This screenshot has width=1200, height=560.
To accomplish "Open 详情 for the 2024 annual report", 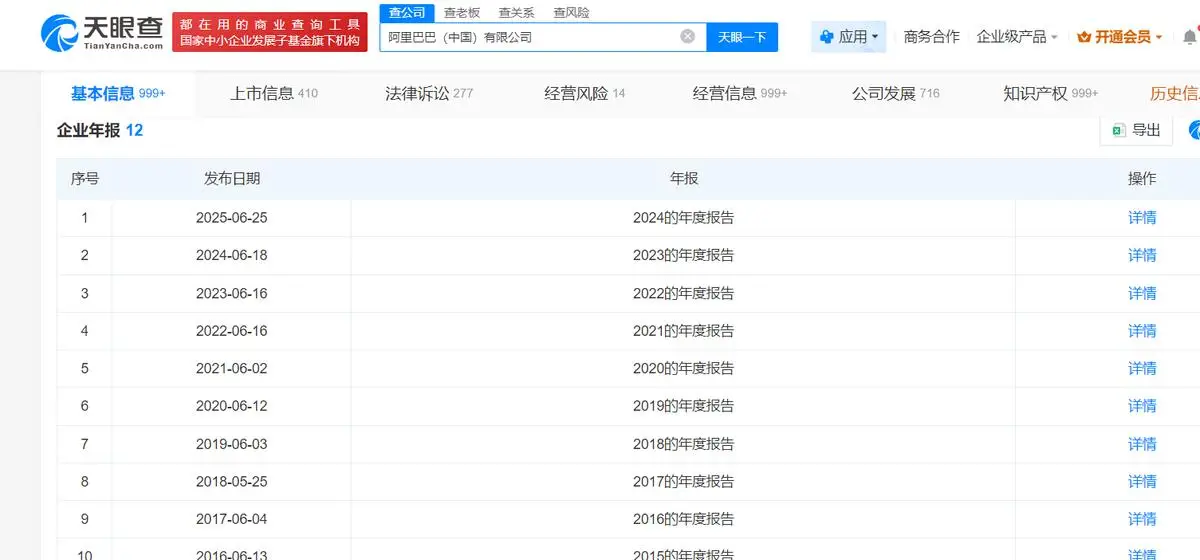I will tap(1142, 217).
